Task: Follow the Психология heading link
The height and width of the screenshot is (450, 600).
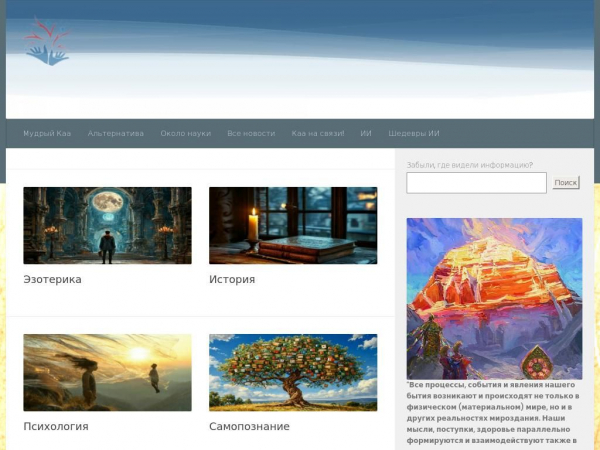Action: point(56,426)
